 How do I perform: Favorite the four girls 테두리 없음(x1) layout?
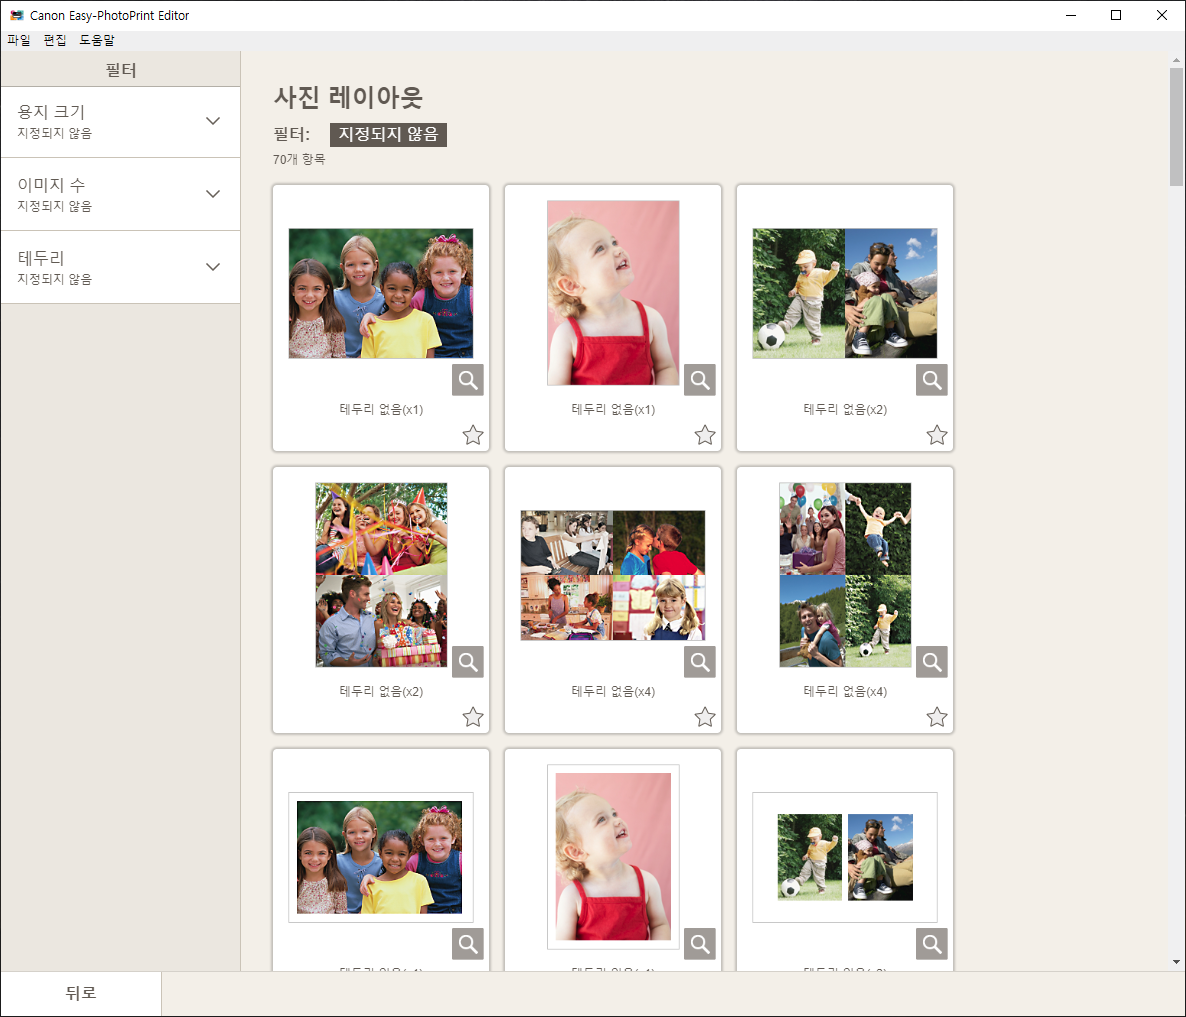[473, 435]
